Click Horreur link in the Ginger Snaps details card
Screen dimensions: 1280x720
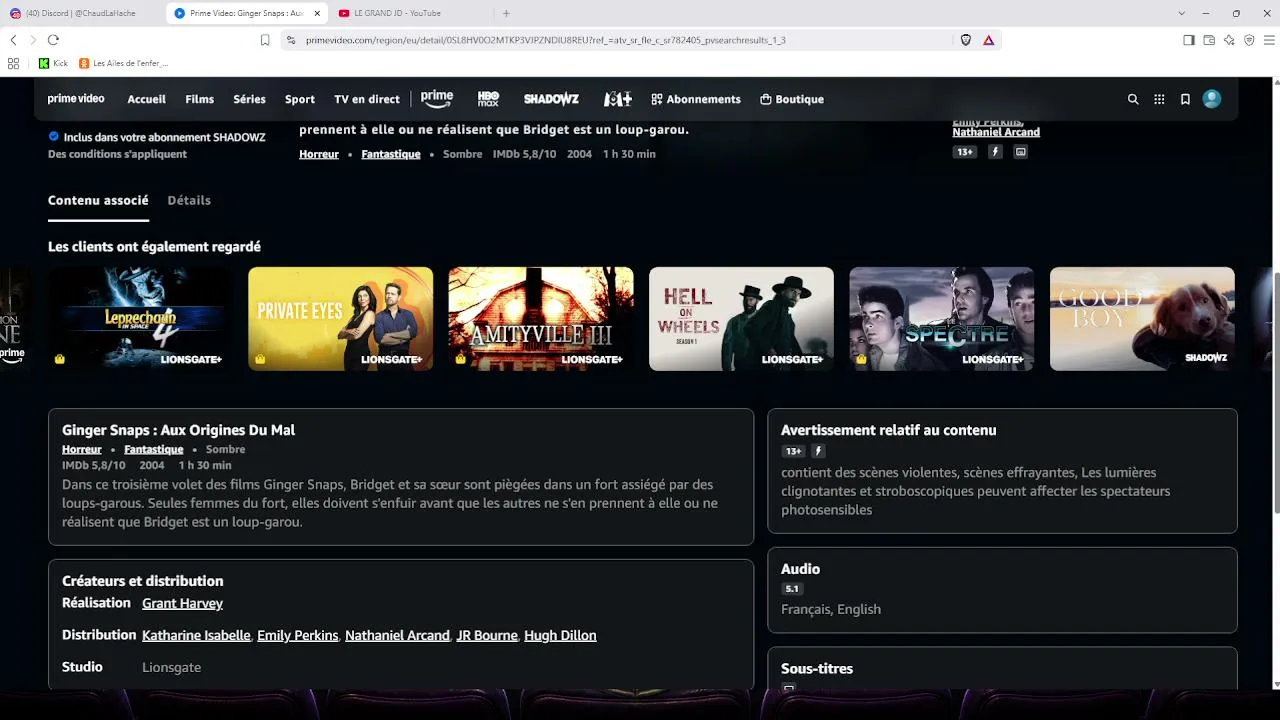[82, 450]
